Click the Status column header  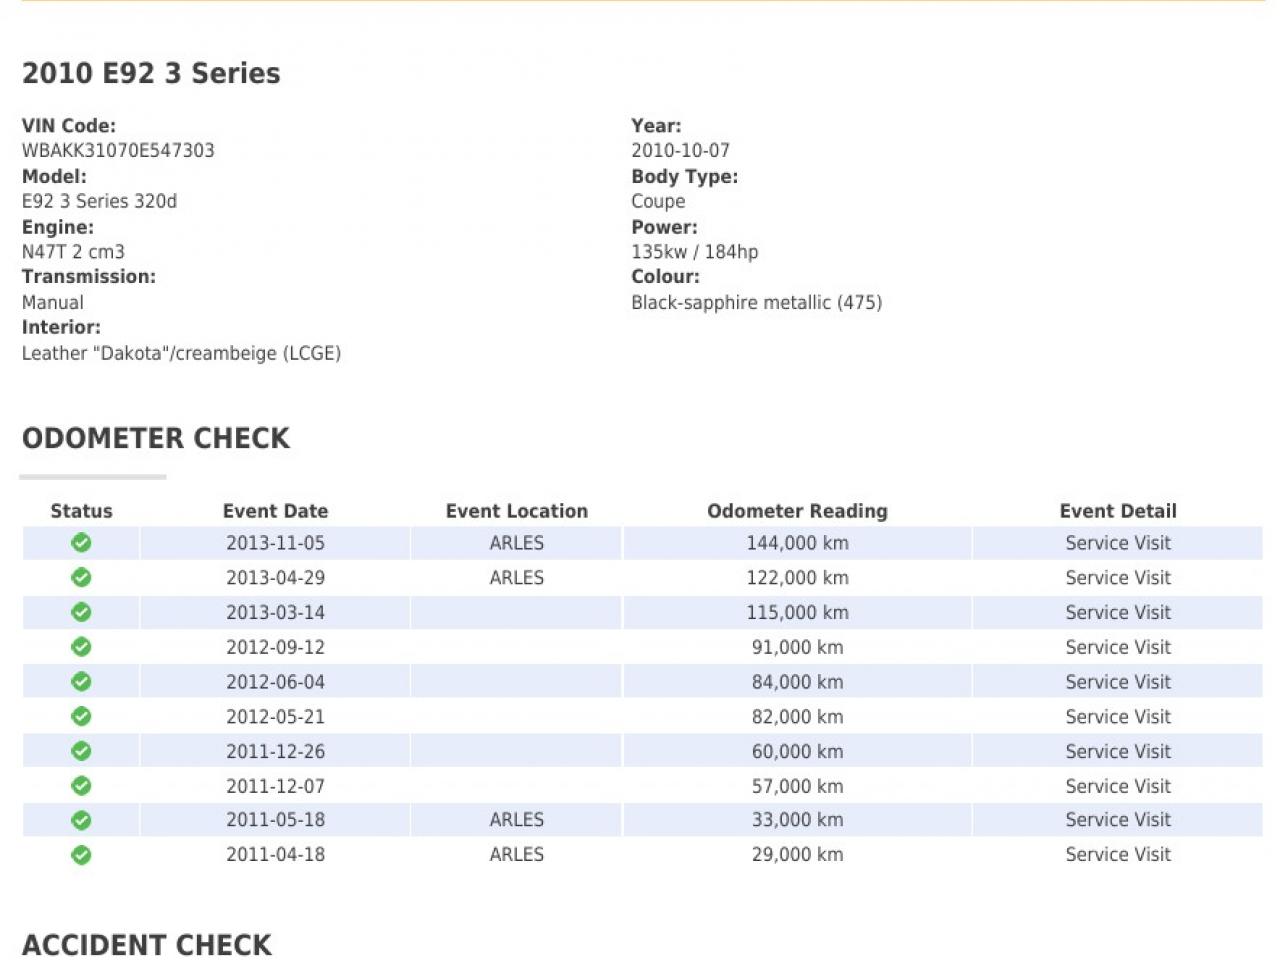coord(81,511)
